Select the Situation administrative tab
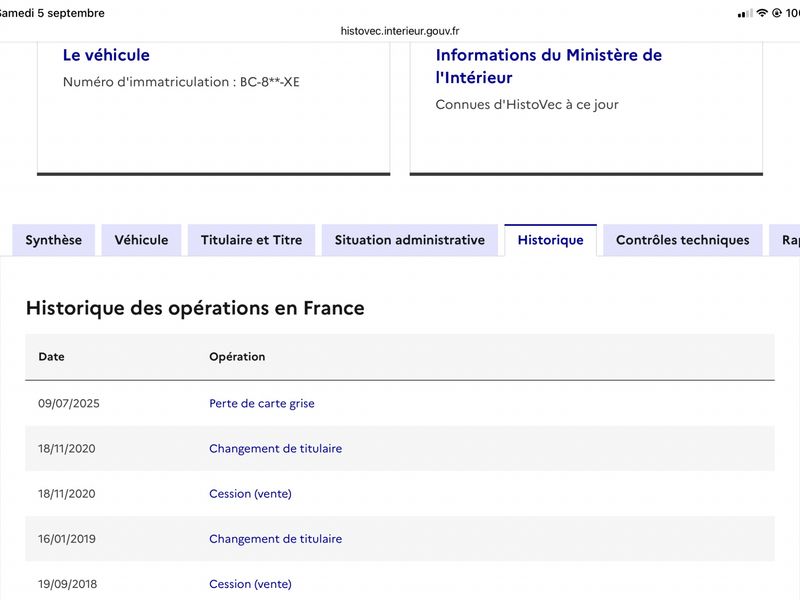The image size is (800, 600). (x=410, y=240)
